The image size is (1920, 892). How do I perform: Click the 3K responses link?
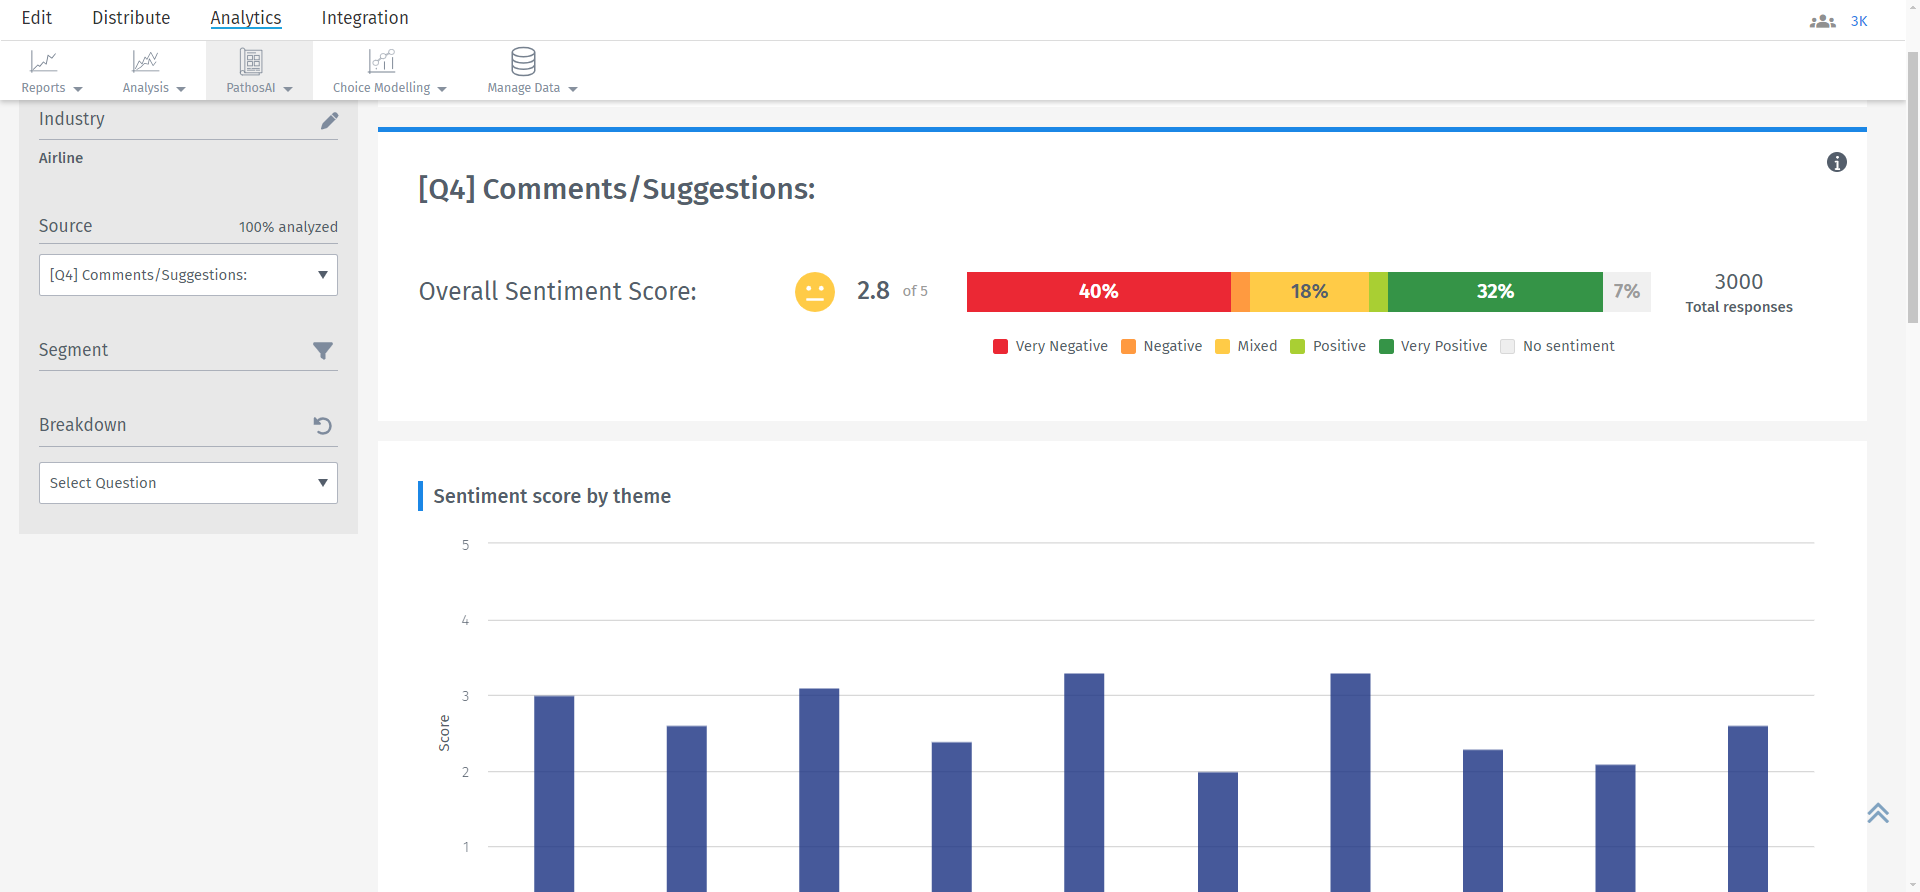(1859, 21)
